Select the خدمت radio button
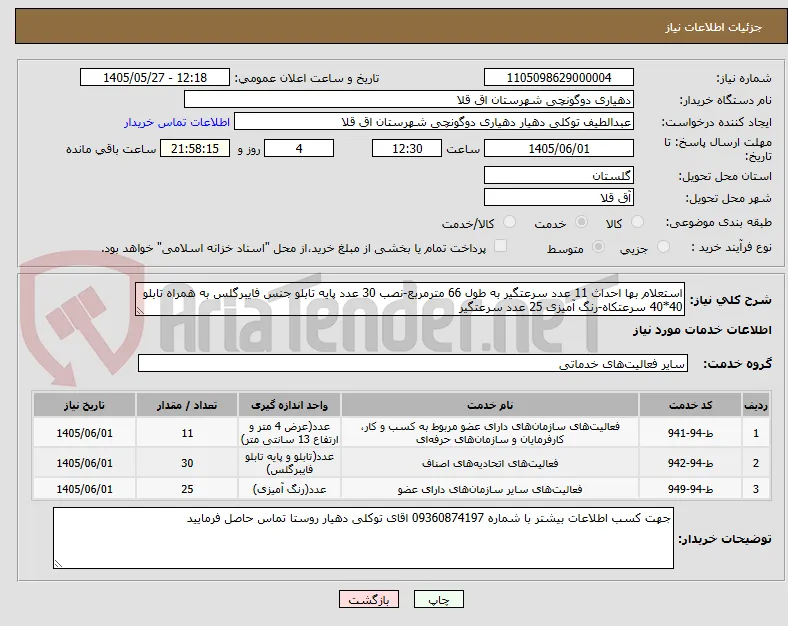This screenshot has width=788, height=626. click(581, 222)
